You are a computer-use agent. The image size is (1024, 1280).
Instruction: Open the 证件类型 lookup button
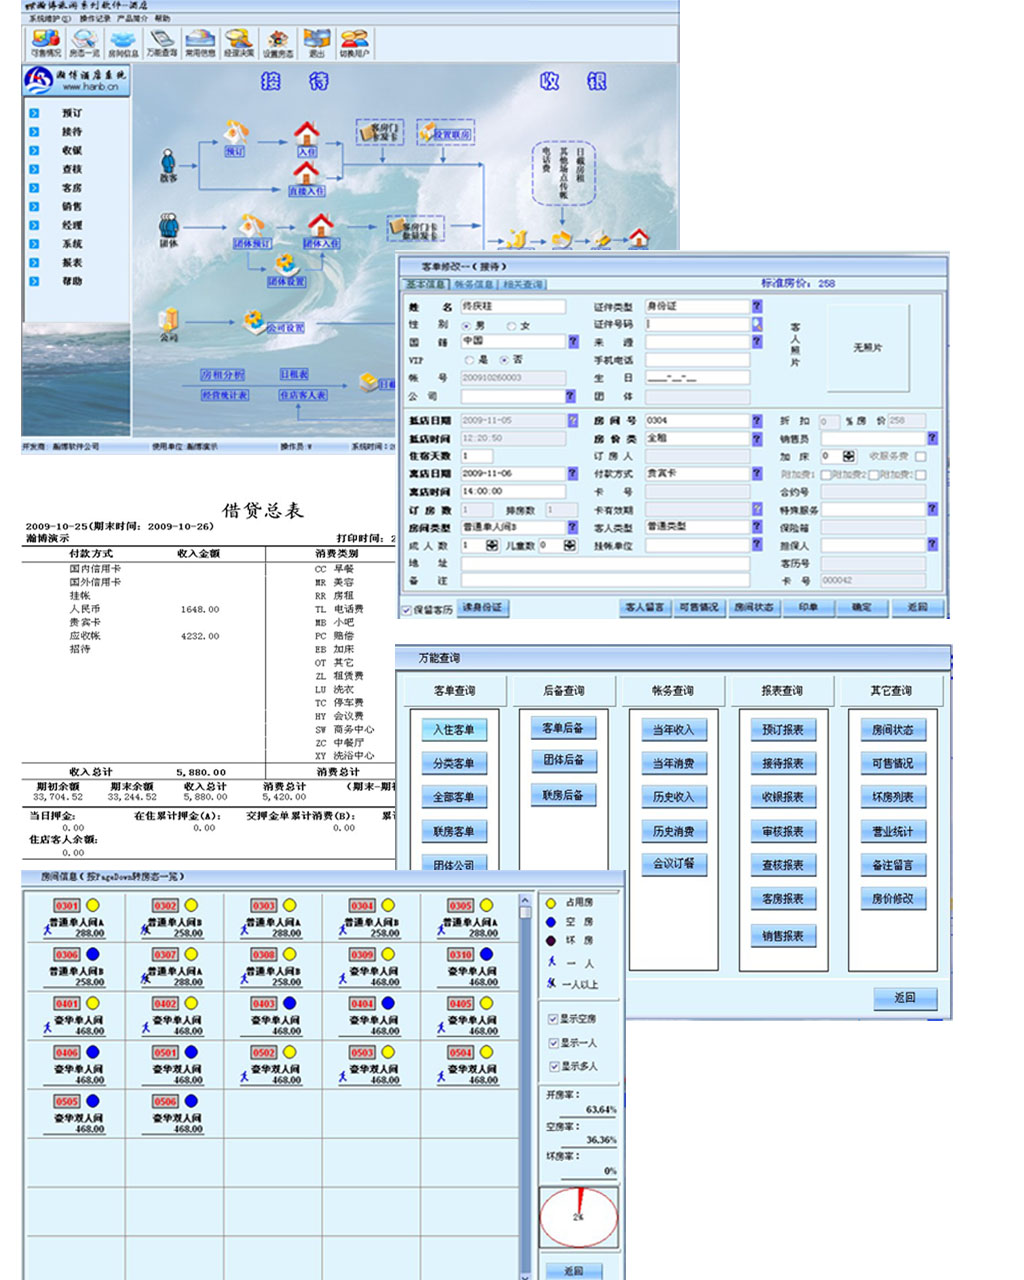(757, 307)
